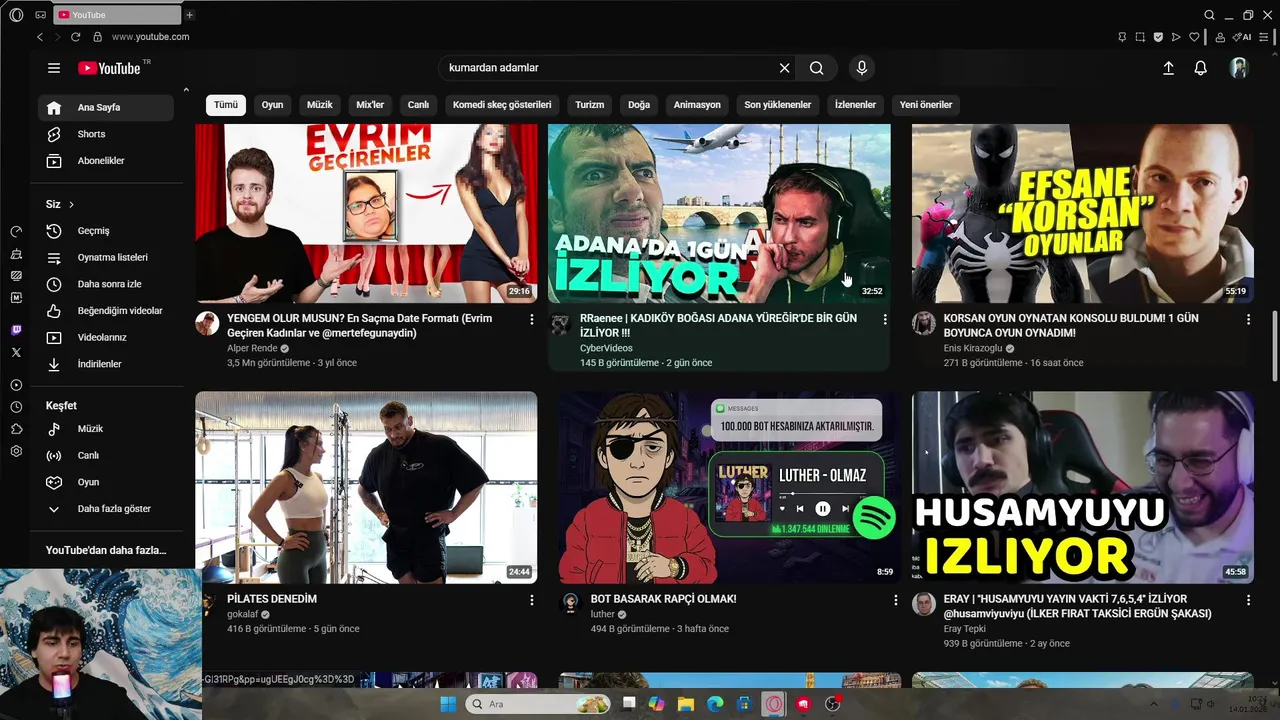1280x720 pixels.
Task: Open YouTube notifications bell
Action: point(1201,68)
